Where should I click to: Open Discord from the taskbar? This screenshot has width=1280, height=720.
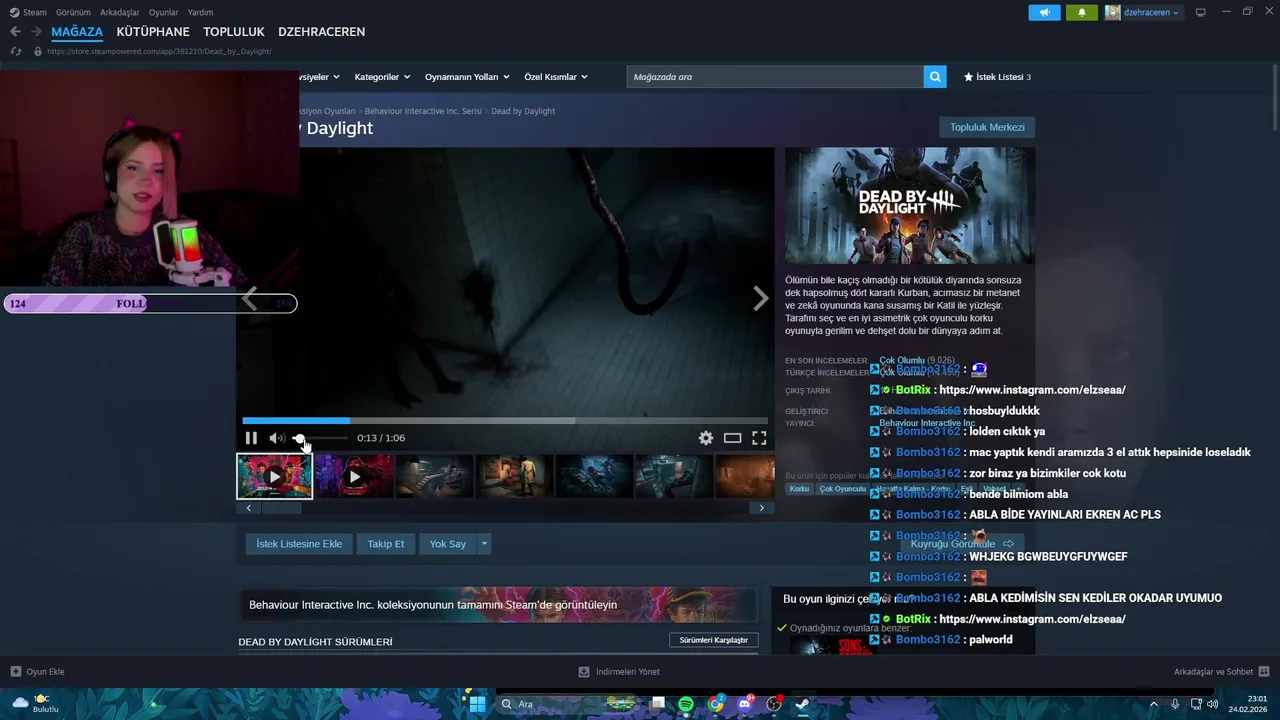[745, 704]
